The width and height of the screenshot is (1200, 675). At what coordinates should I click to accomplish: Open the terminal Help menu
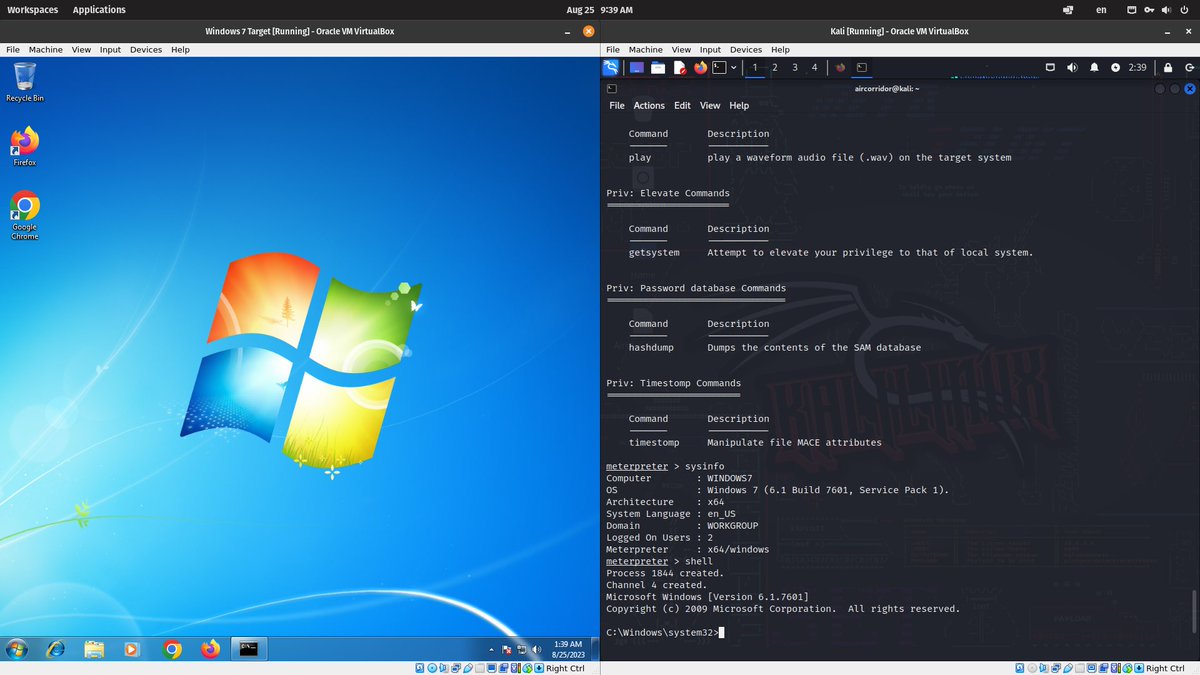(x=739, y=105)
